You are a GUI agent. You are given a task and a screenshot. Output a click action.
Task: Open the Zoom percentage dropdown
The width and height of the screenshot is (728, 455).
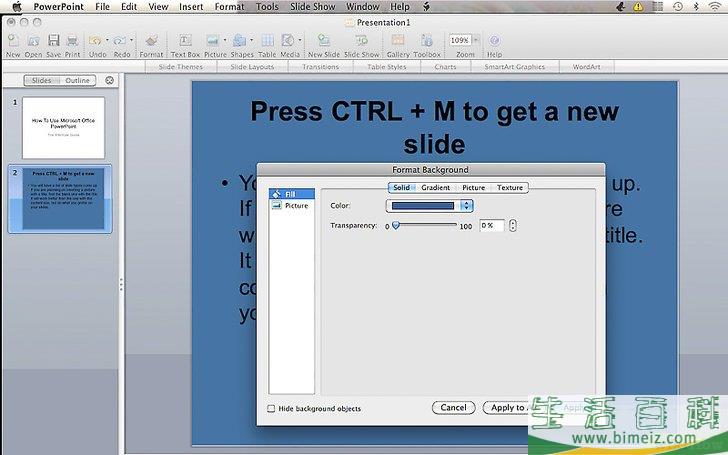coord(476,40)
